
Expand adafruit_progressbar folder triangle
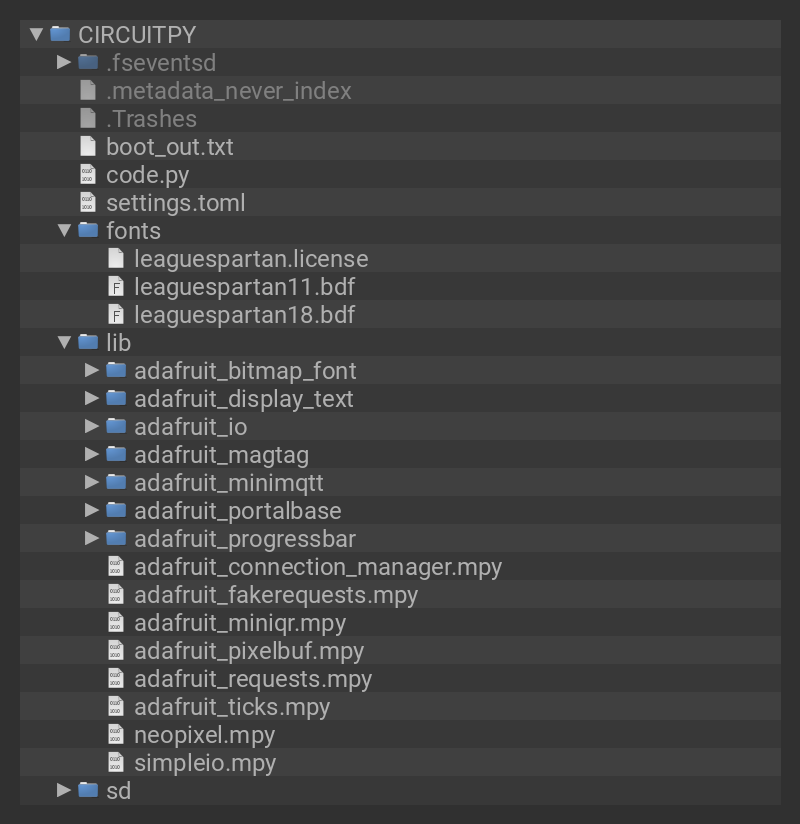91,538
